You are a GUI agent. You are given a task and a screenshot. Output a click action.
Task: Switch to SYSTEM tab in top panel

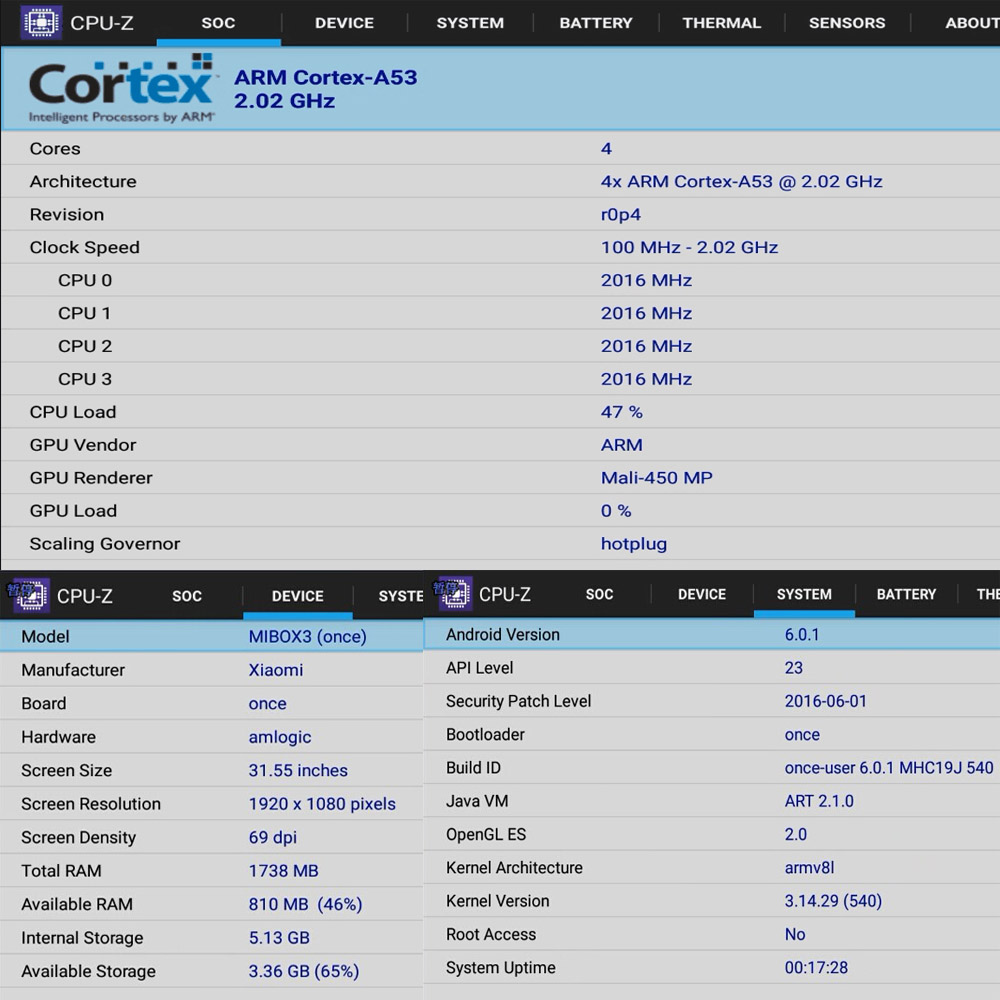coord(470,23)
